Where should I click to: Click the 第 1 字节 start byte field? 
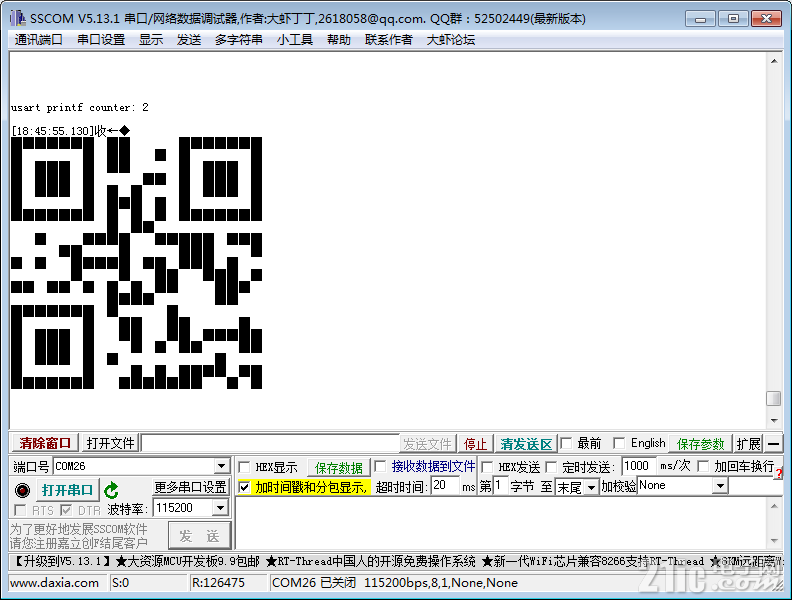[x=500, y=486]
